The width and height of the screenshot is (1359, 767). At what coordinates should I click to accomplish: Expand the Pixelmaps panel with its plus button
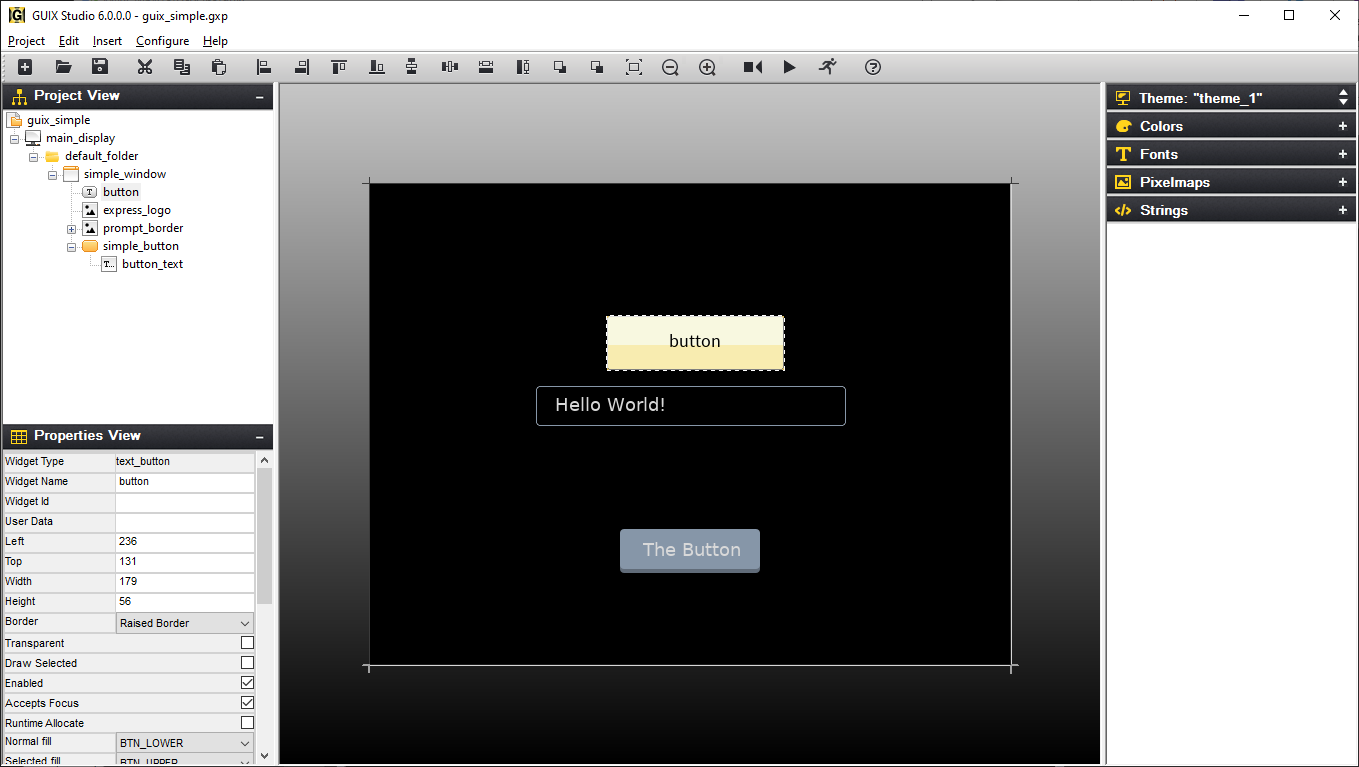[x=1343, y=181]
